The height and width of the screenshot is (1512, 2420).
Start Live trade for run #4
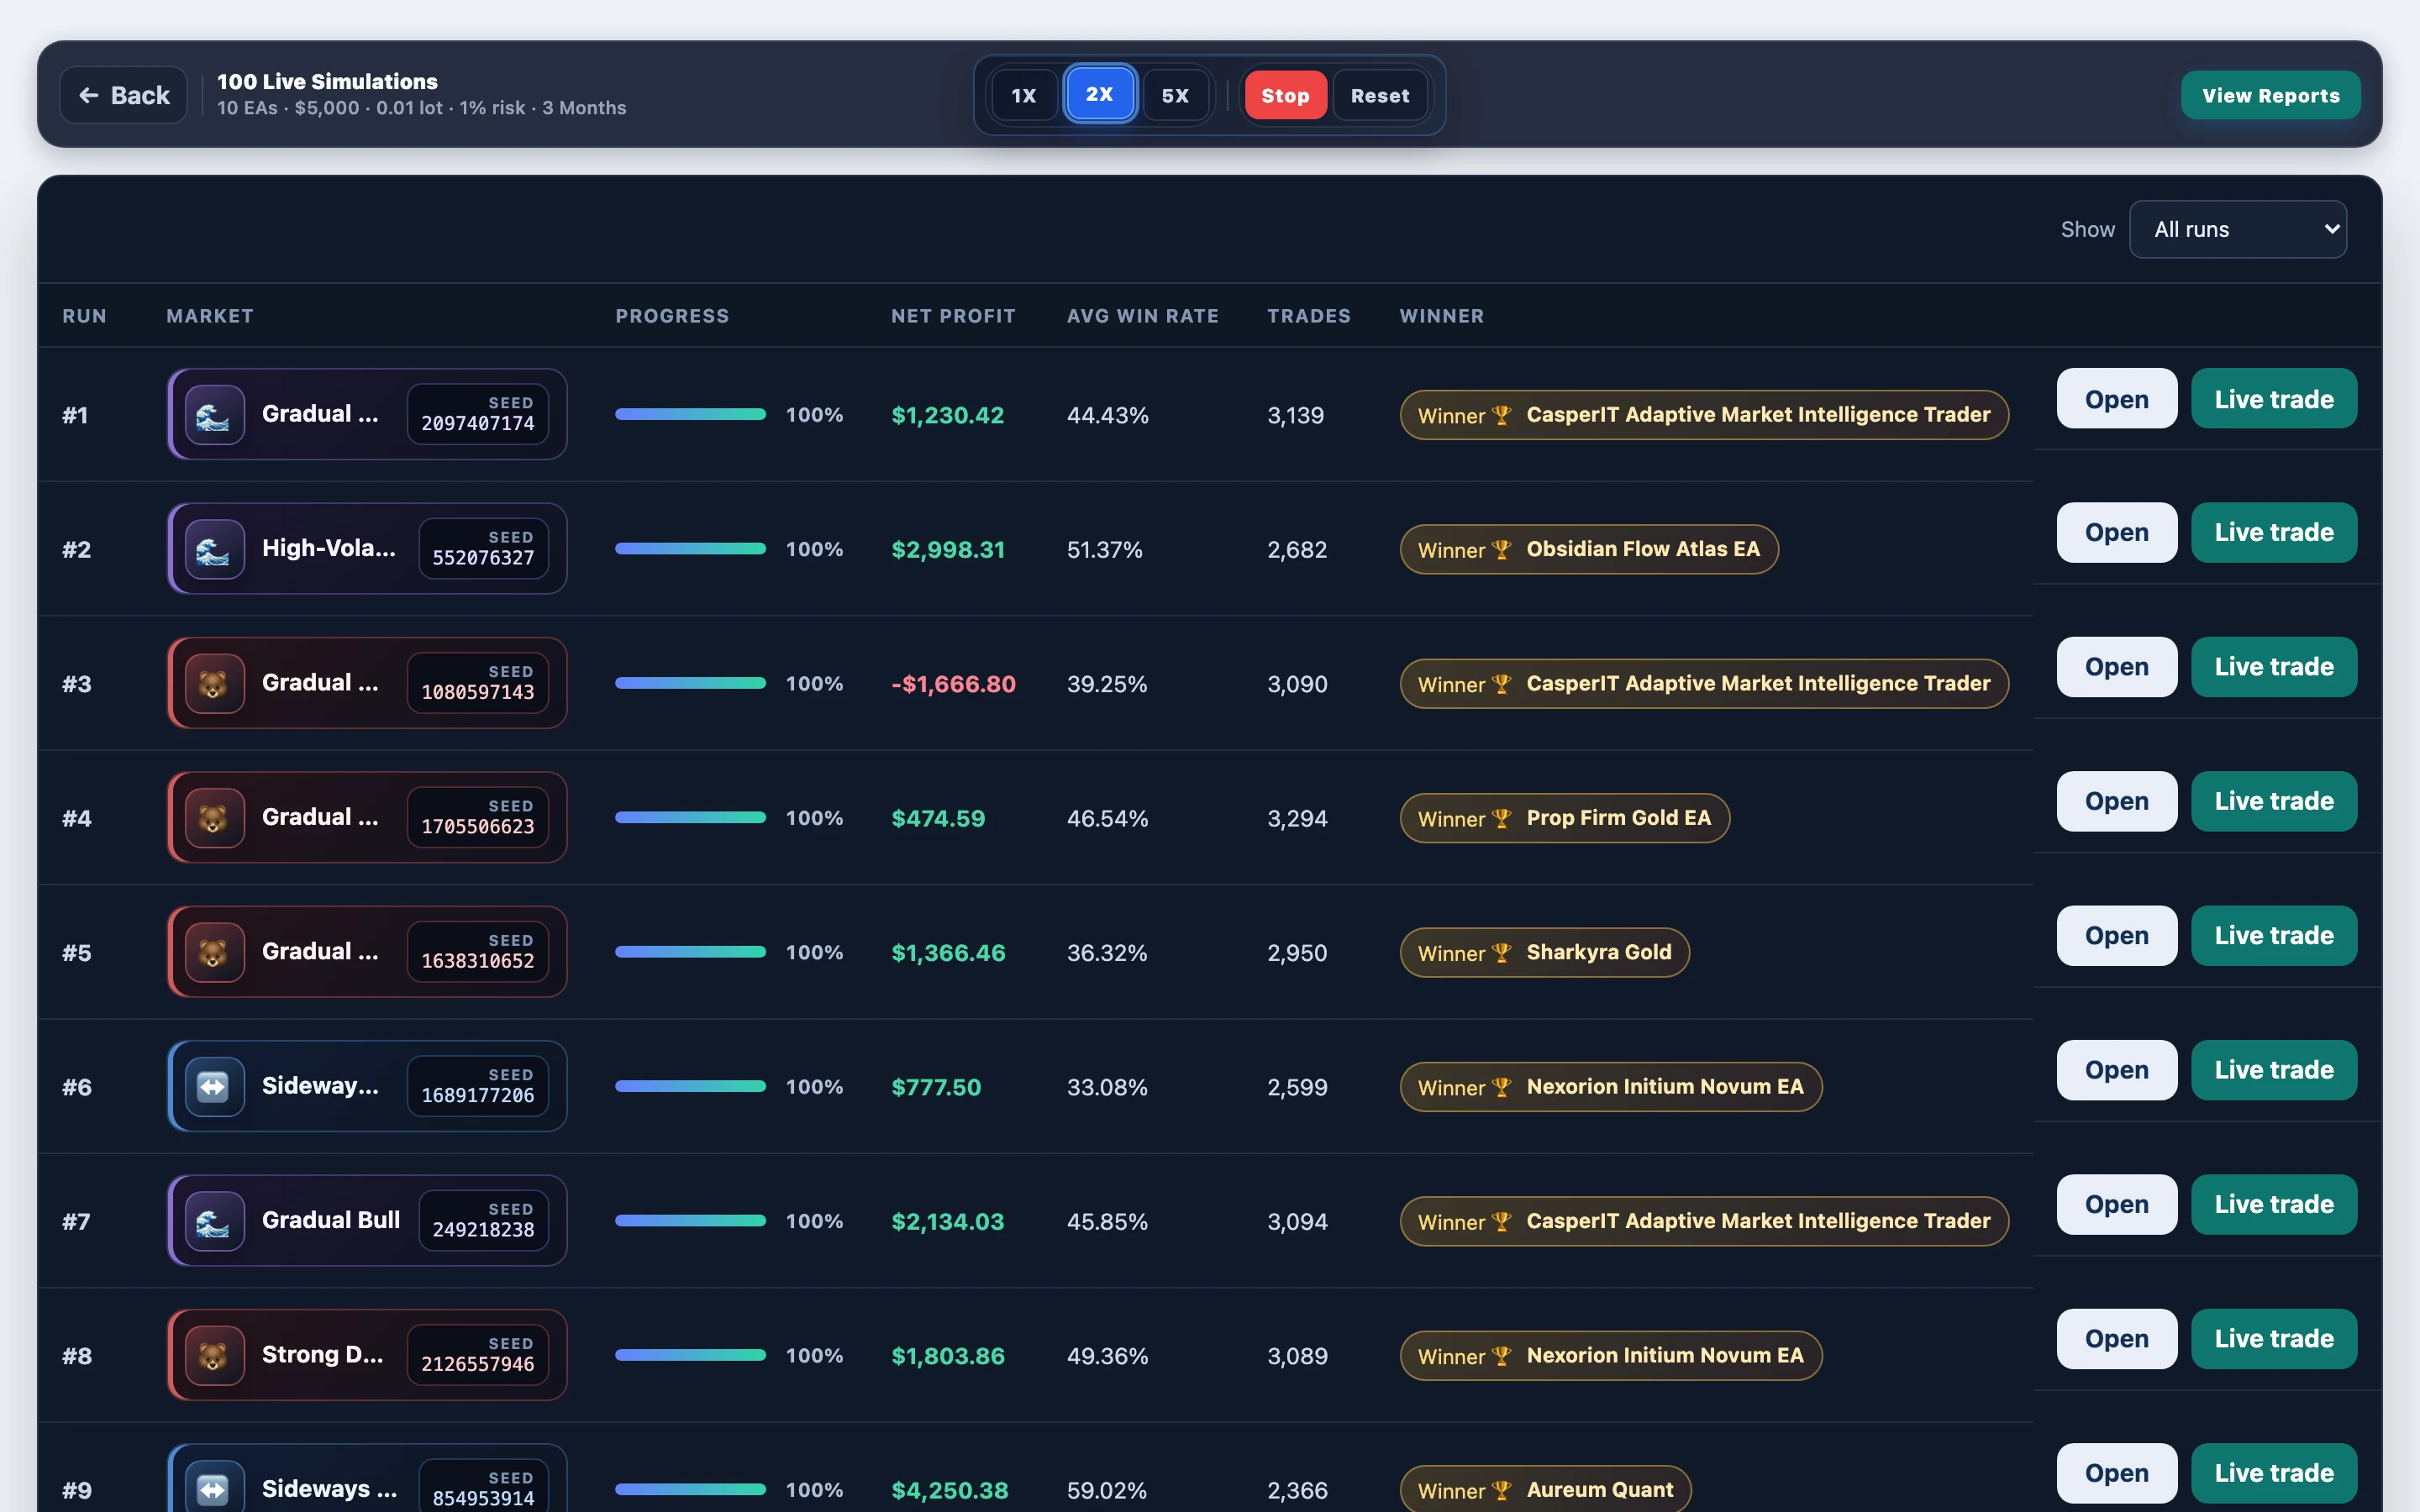click(2274, 801)
